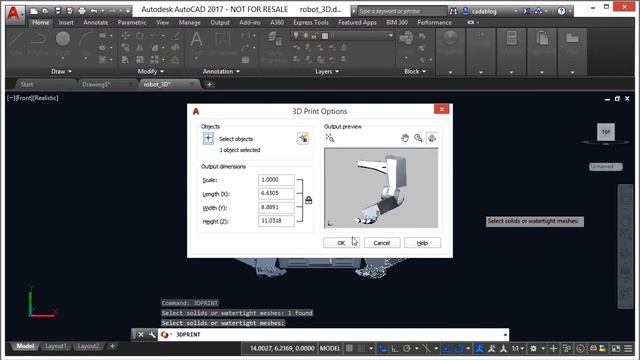
Task: Click the Save icon in Quick Access toolbar
Action: [x=58, y=11]
